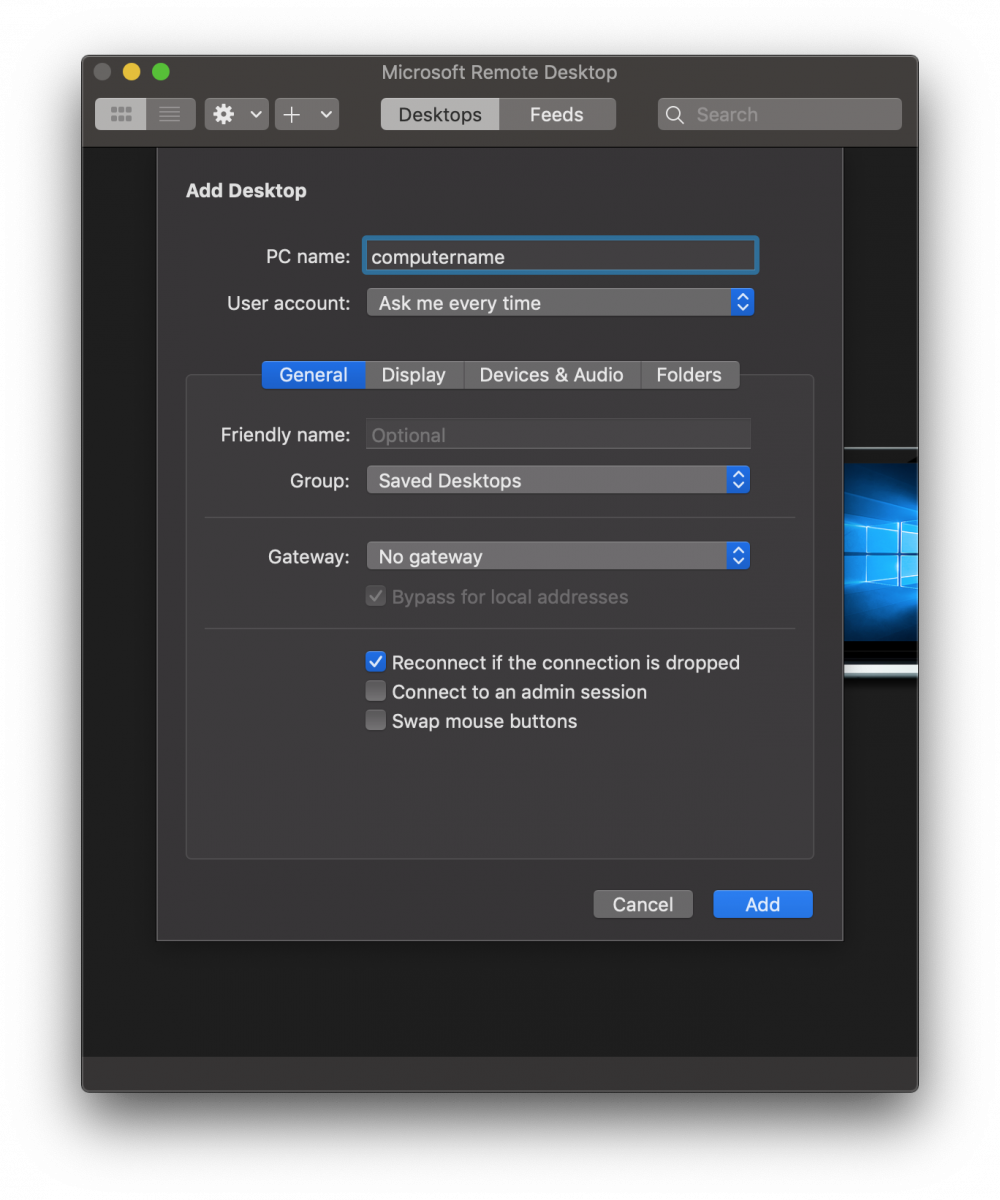Switch to the Folders tab
Image resolution: width=1000 pixels, height=1200 pixels.
point(689,375)
